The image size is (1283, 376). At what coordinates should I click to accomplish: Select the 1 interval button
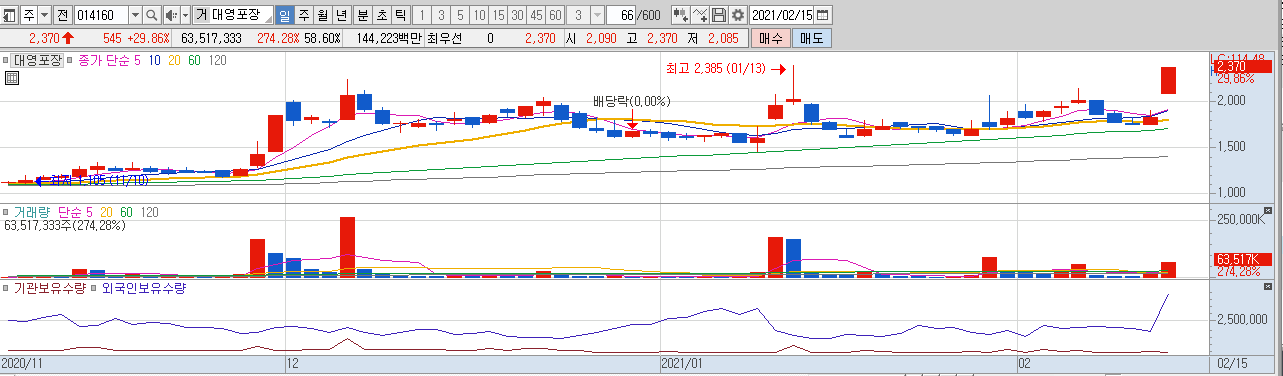422,15
